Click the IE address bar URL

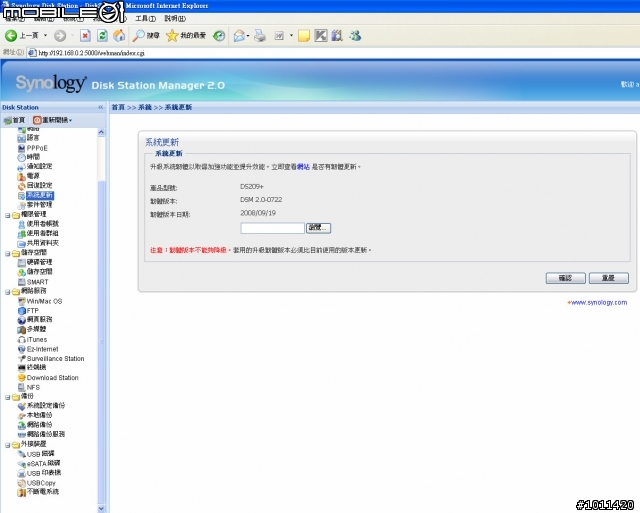click(91, 53)
